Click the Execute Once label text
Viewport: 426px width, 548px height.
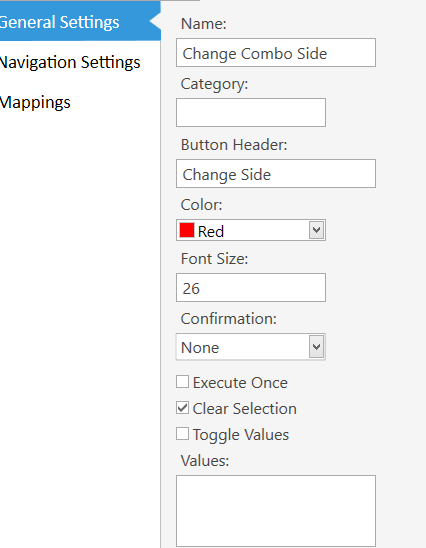pos(240,383)
